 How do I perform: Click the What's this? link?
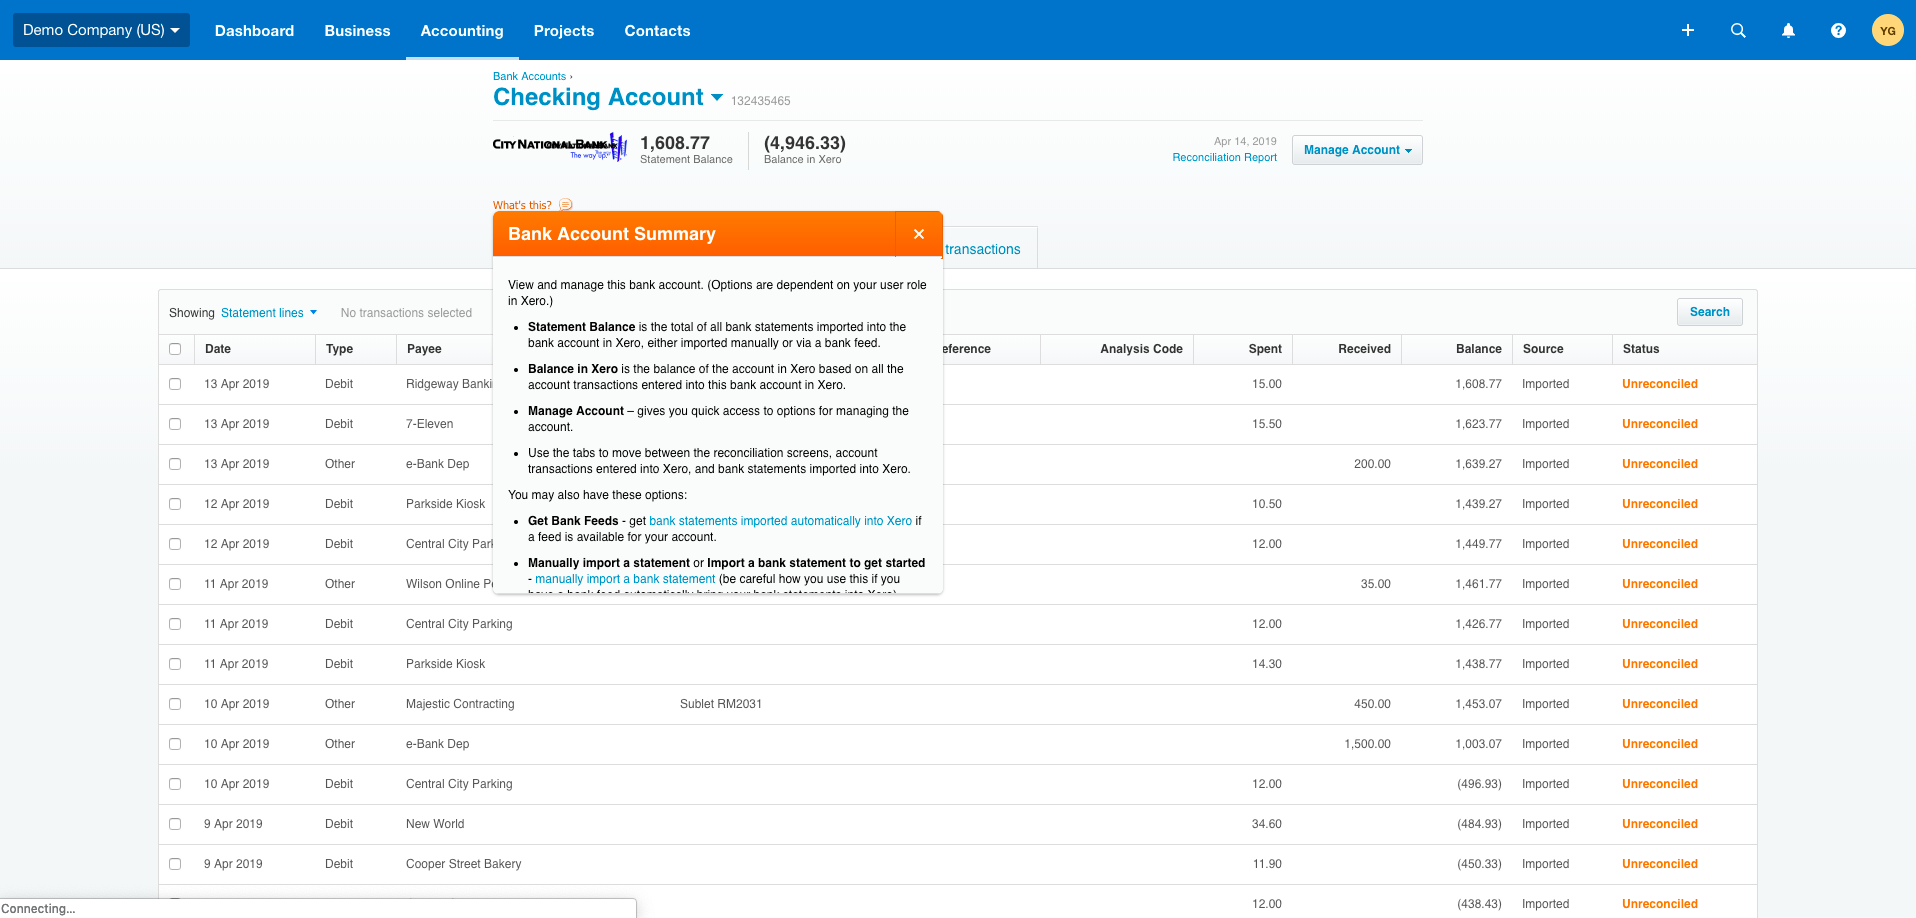click(x=522, y=205)
